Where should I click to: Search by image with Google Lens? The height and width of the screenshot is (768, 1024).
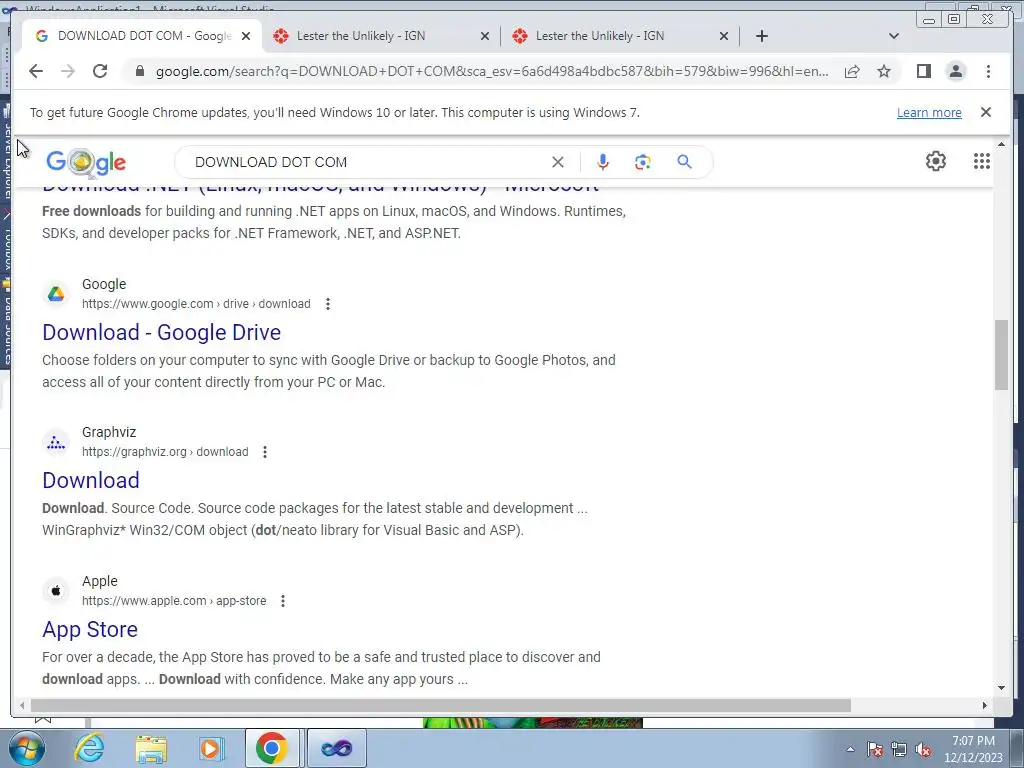point(643,162)
